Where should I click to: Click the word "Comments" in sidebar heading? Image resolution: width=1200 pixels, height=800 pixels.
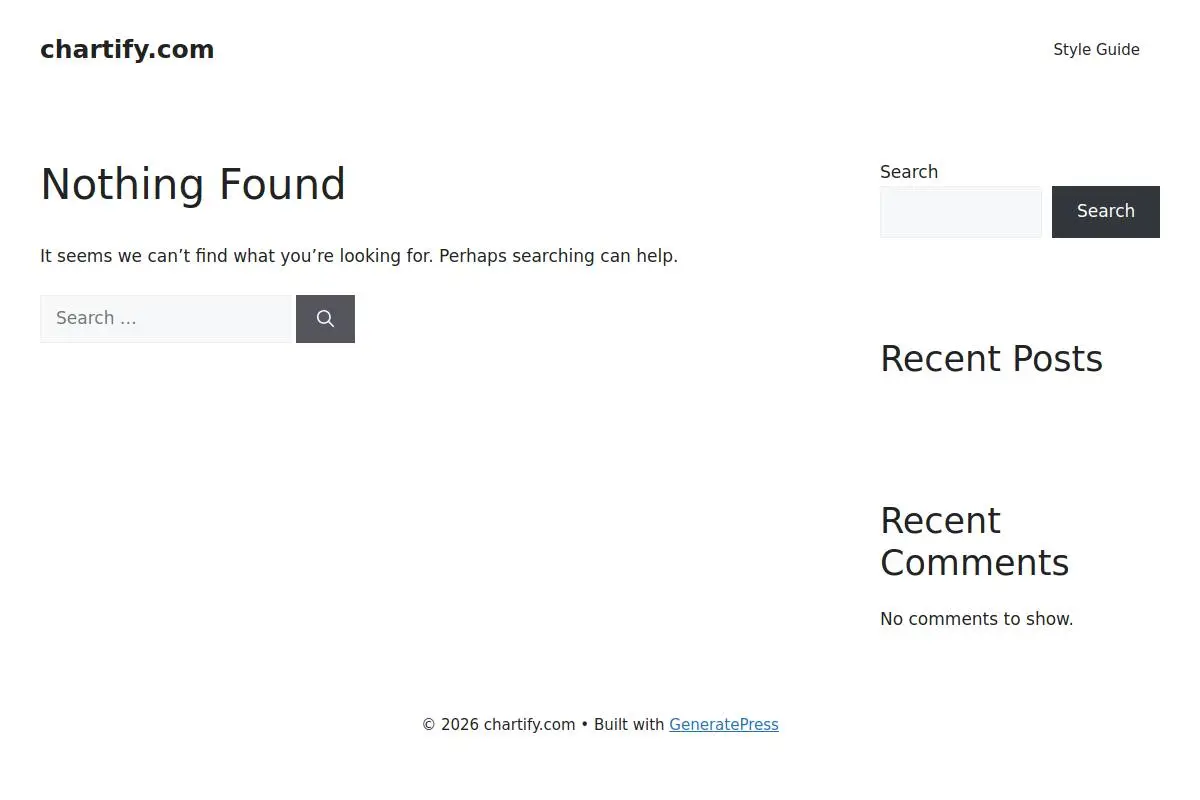(x=975, y=563)
